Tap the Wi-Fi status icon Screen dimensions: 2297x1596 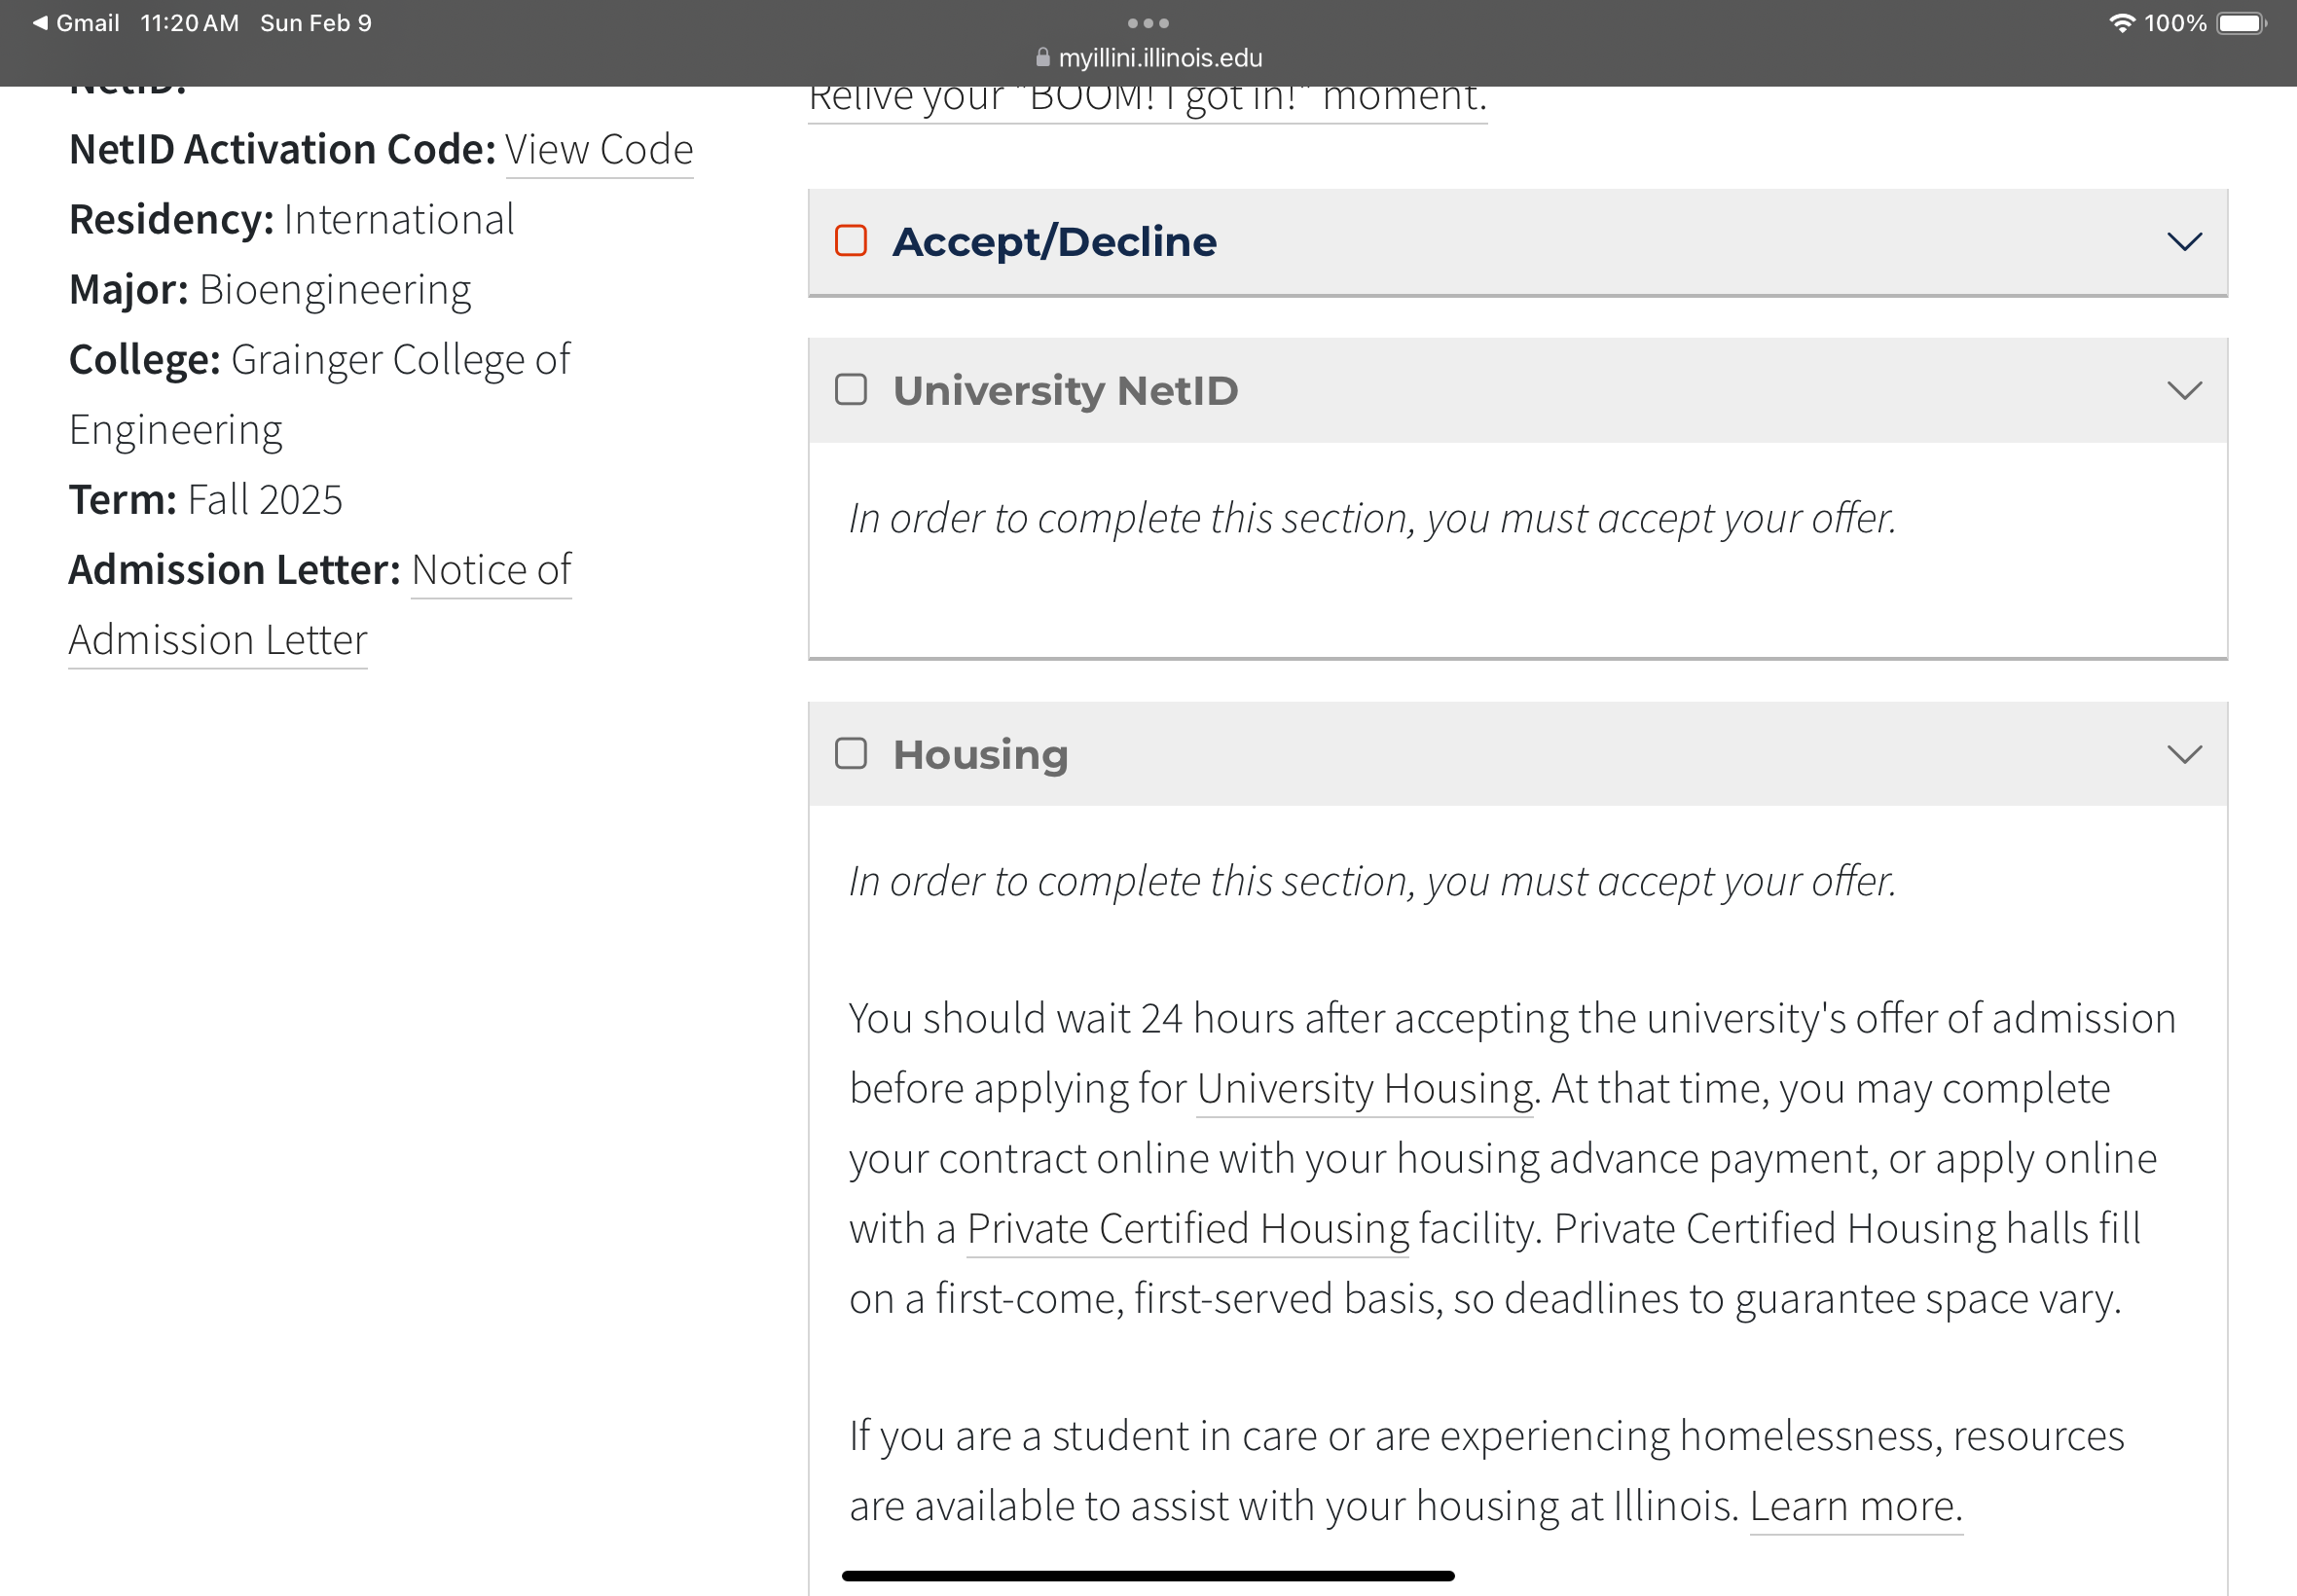pyautogui.click(x=2121, y=22)
